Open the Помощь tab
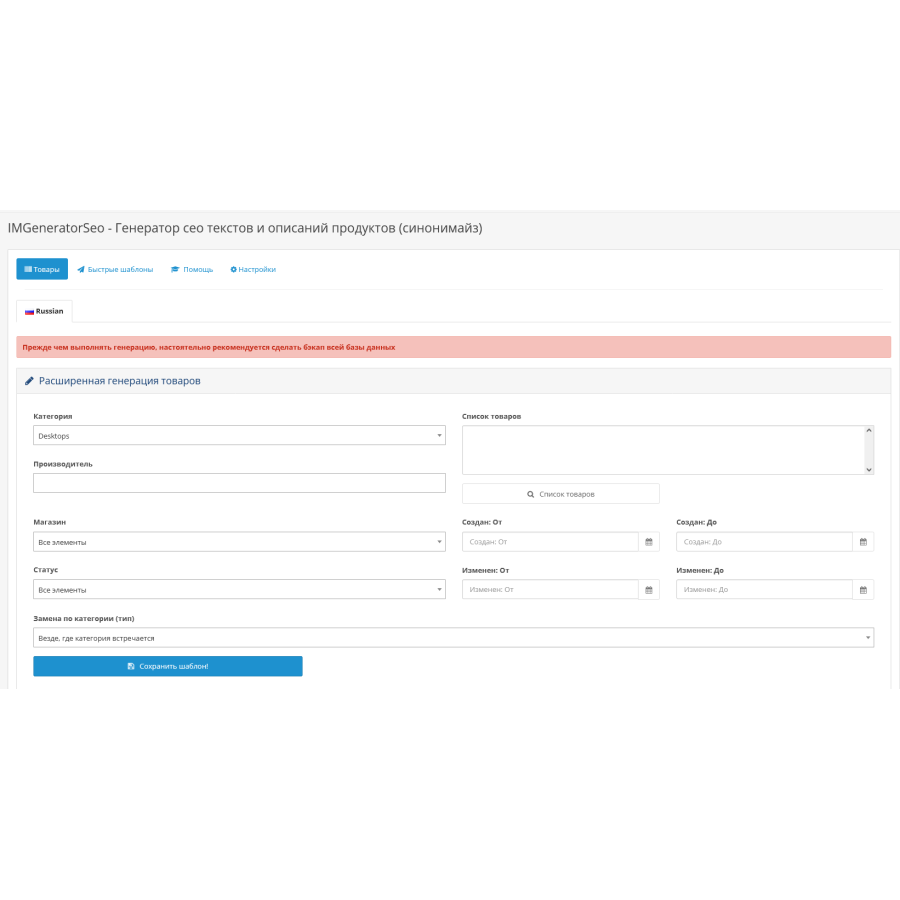Image resolution: width=900 pixels, height=900 pixels. (x=192, y=269)
